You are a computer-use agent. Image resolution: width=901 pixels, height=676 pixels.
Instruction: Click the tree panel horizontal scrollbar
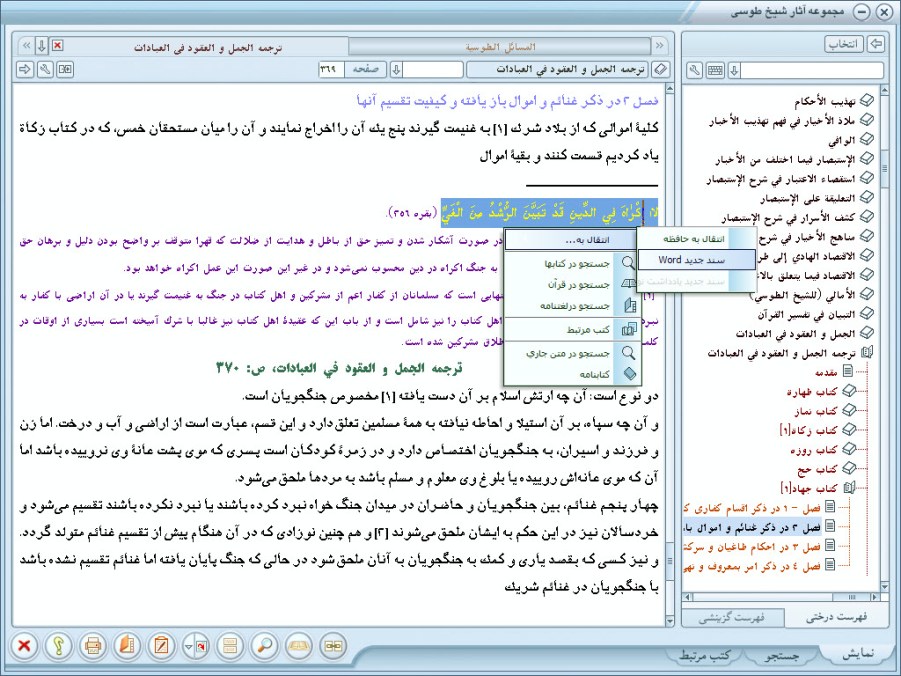point(781,597)
